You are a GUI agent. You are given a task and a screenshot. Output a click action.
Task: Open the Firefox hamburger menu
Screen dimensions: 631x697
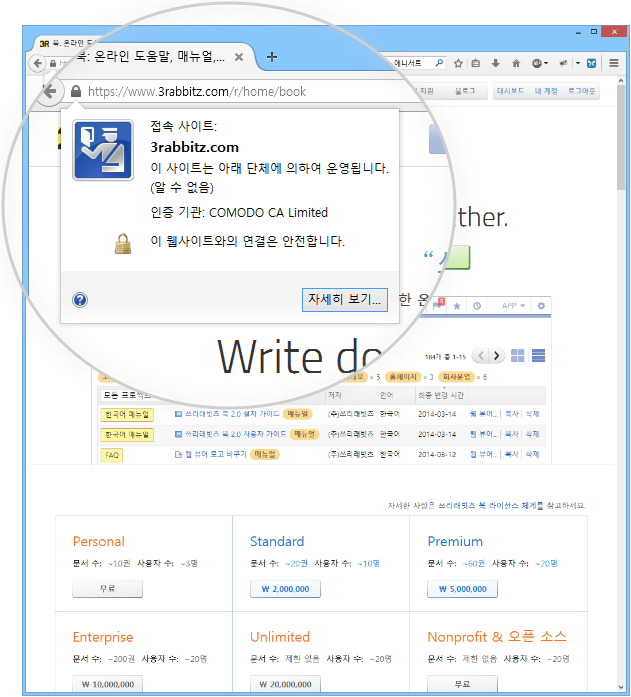pyautogui.click(x=614, y=63)
